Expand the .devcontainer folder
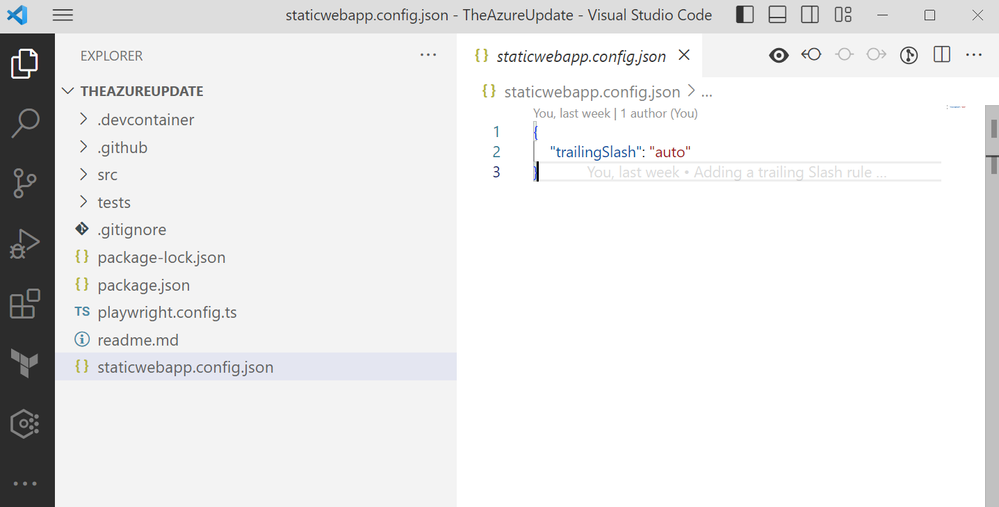The width and height of the screenshot is (999, 507). click(x=256, y=120)
